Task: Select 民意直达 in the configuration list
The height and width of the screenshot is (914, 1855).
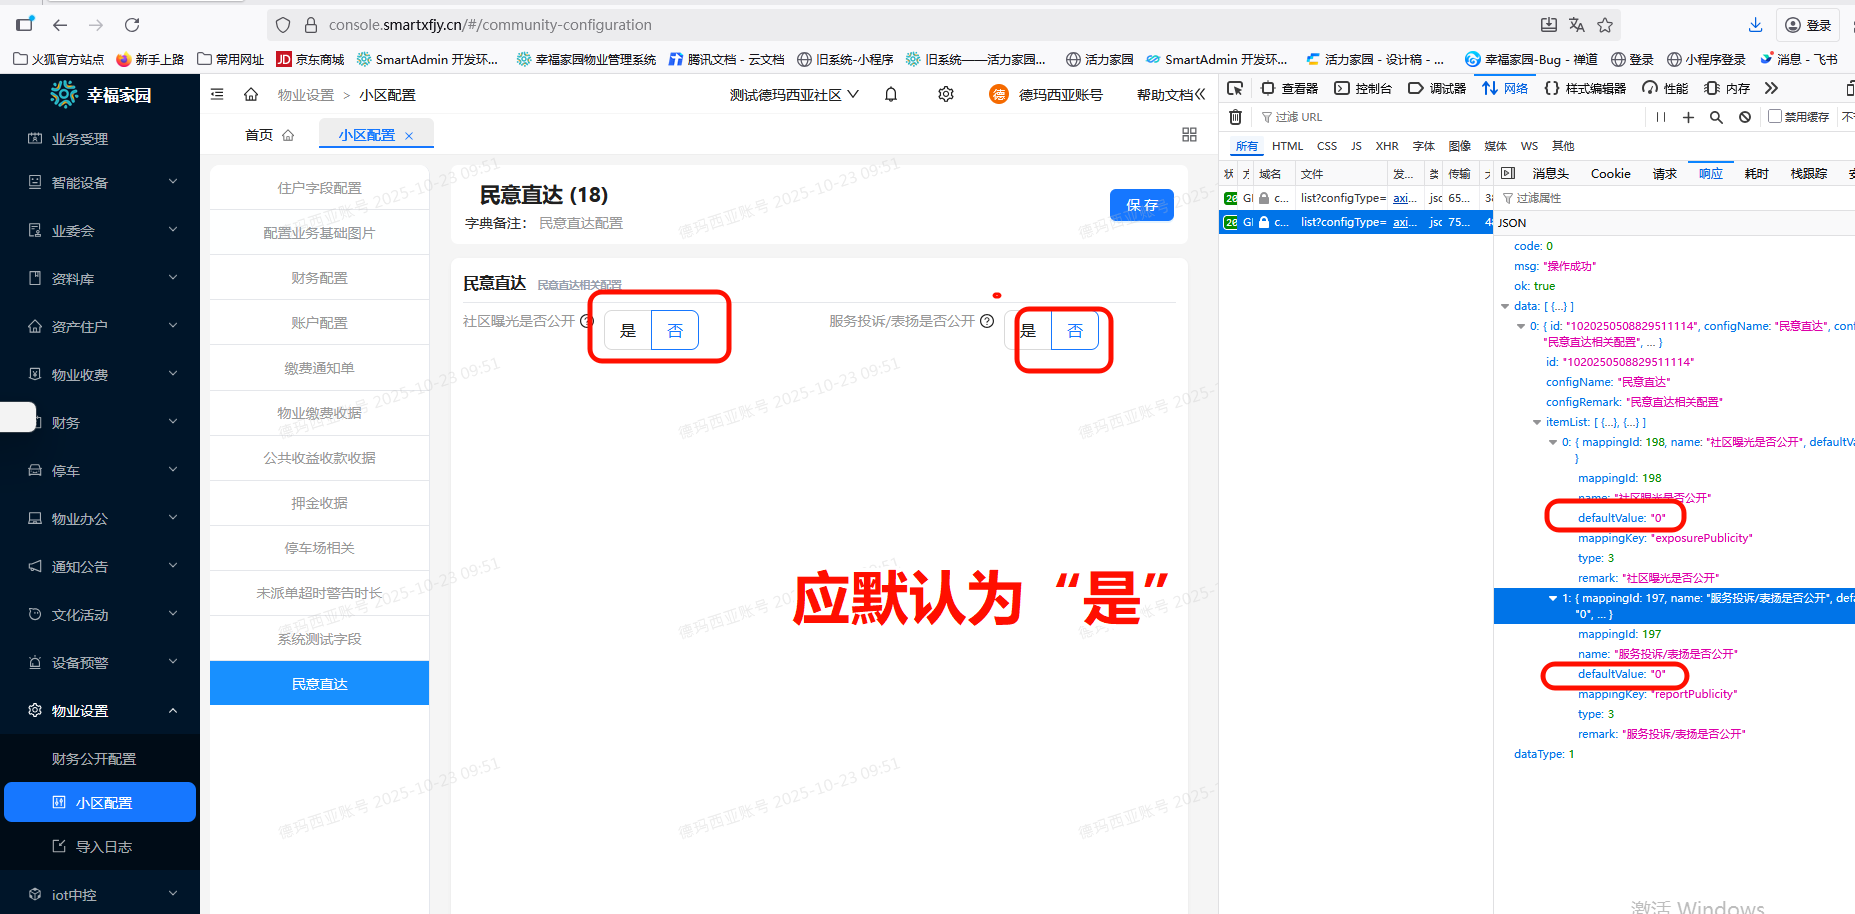Action: tap(318, 683)
